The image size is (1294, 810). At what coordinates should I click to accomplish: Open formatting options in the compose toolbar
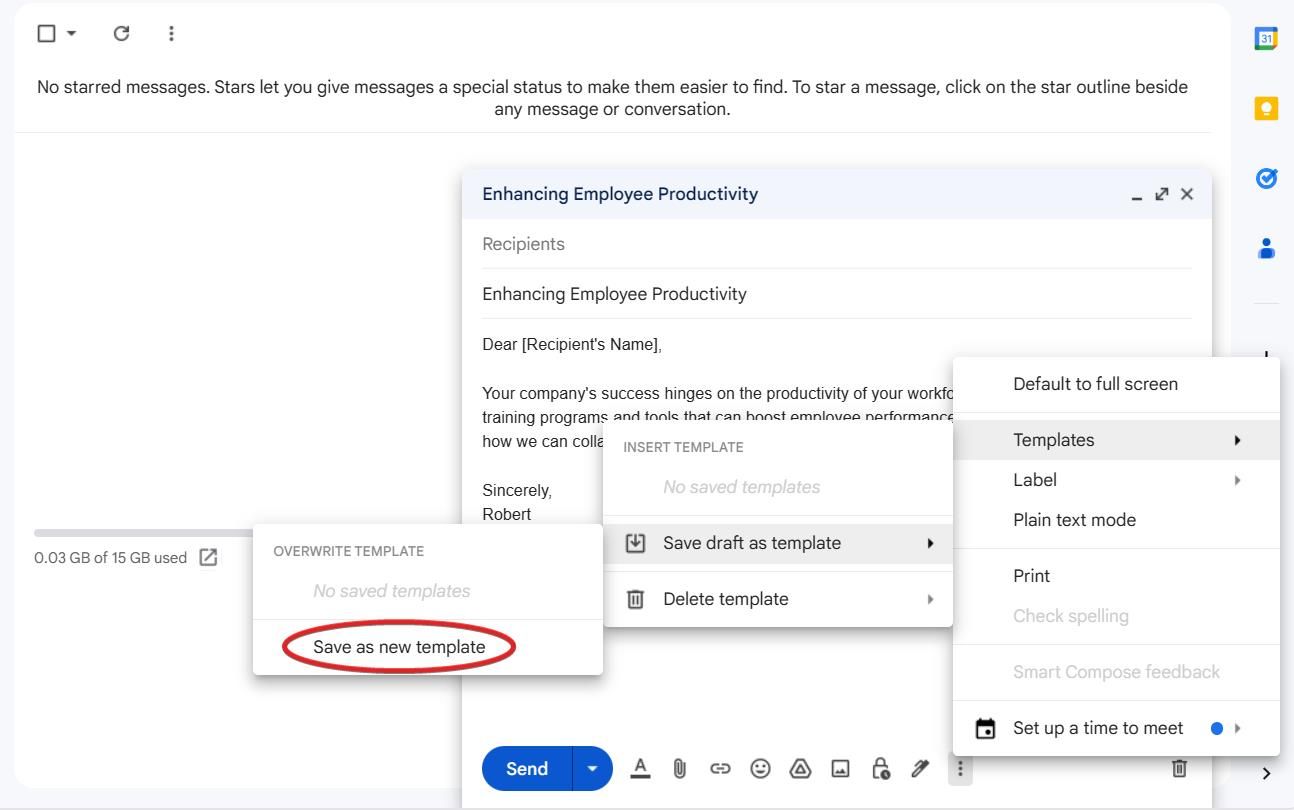[x=640, y=768]
